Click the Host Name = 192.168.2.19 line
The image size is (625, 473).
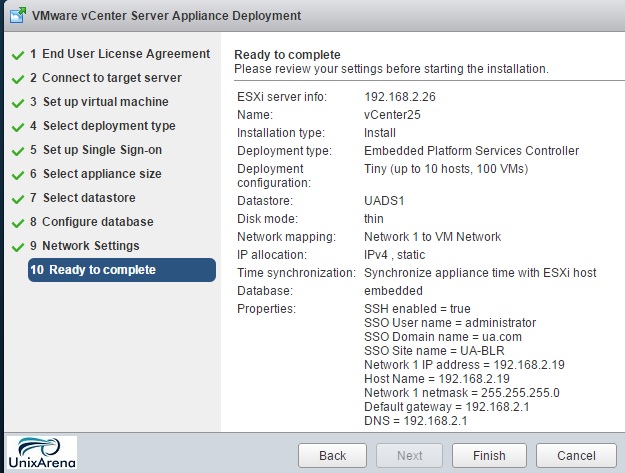pos(437,379)
